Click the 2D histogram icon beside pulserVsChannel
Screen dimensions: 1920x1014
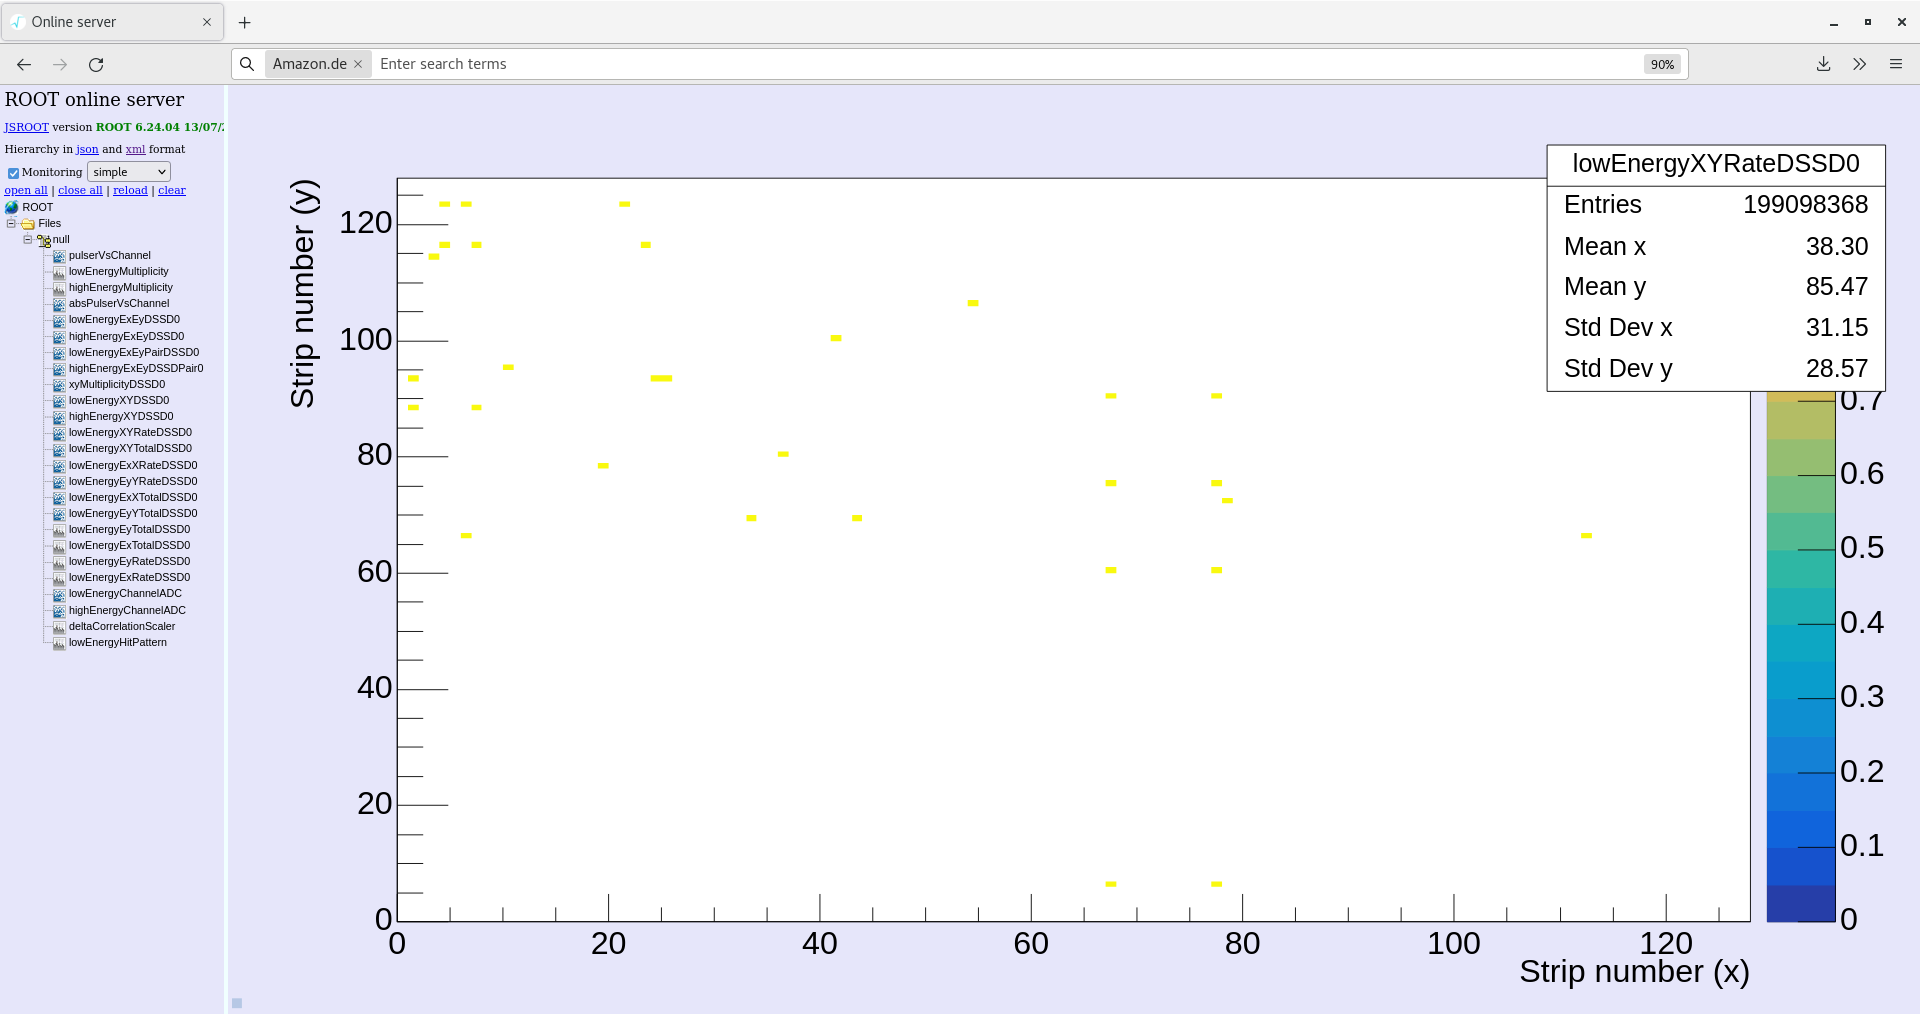pyautogui.click(x=59, y=256)
